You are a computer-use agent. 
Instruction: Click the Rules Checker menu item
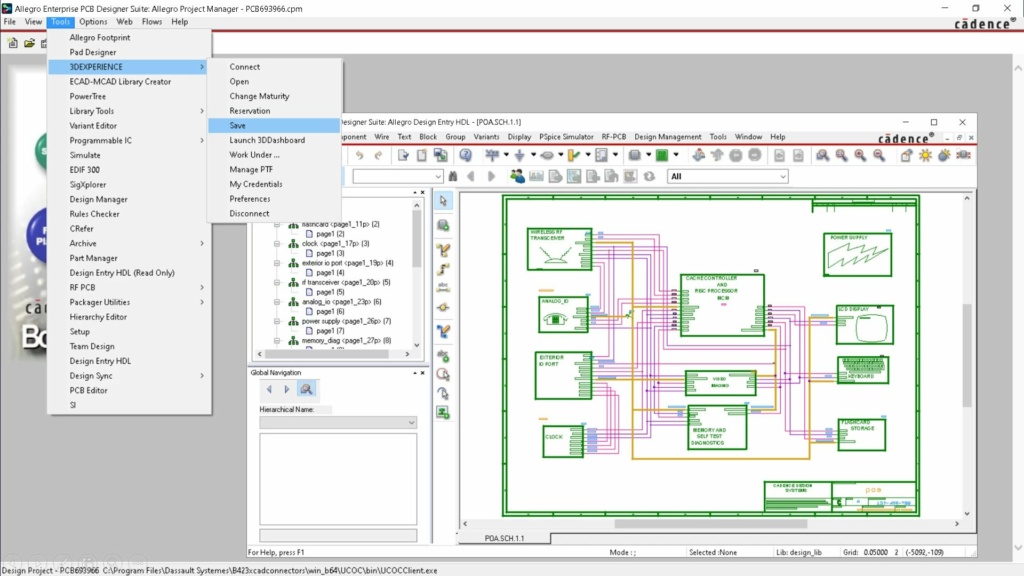click(94, 214)
